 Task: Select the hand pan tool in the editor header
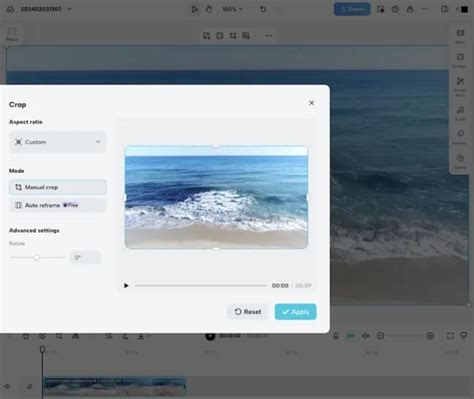coord(209,9)
